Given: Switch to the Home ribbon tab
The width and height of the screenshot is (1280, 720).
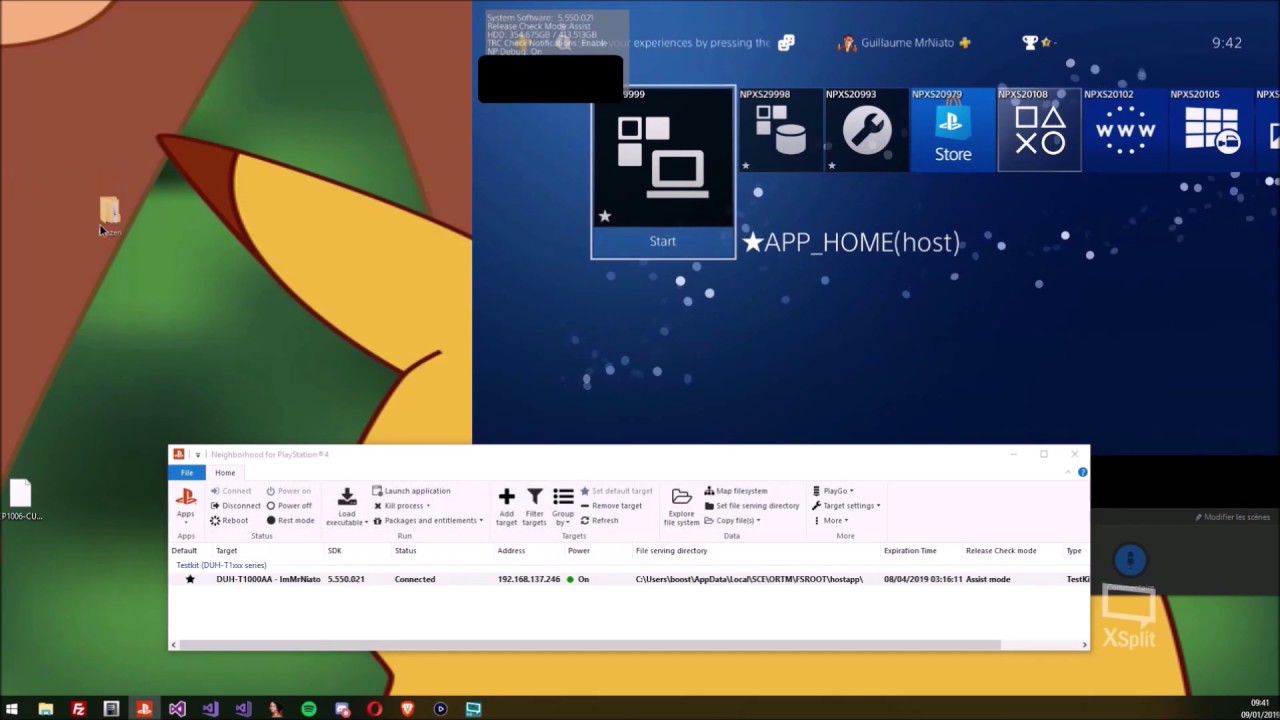Looking at the screenshot, I should click(225, 472).
